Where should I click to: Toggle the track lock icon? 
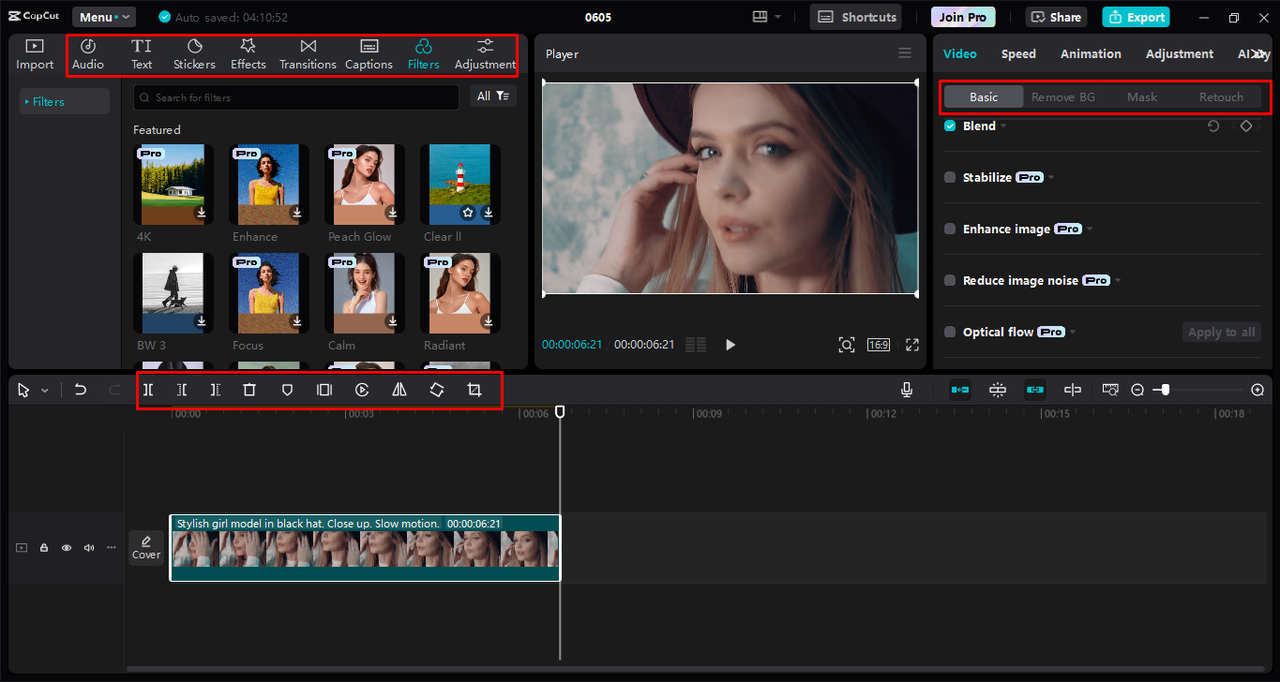pyautogui.click(x=44, y=548)
